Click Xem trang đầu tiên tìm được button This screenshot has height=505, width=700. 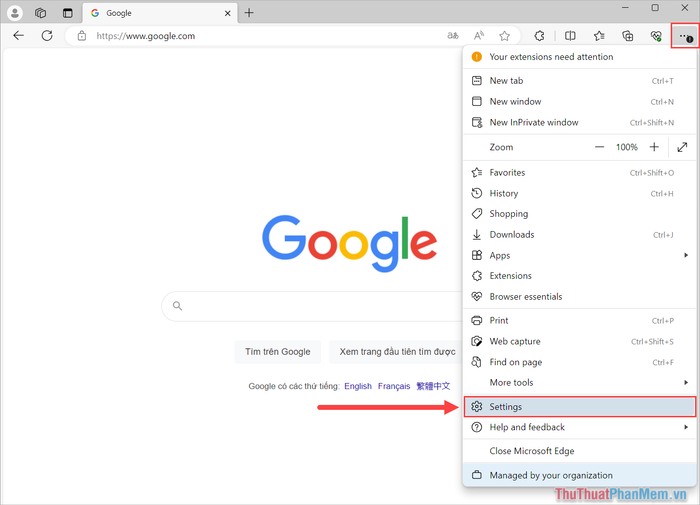pos(397,352)
